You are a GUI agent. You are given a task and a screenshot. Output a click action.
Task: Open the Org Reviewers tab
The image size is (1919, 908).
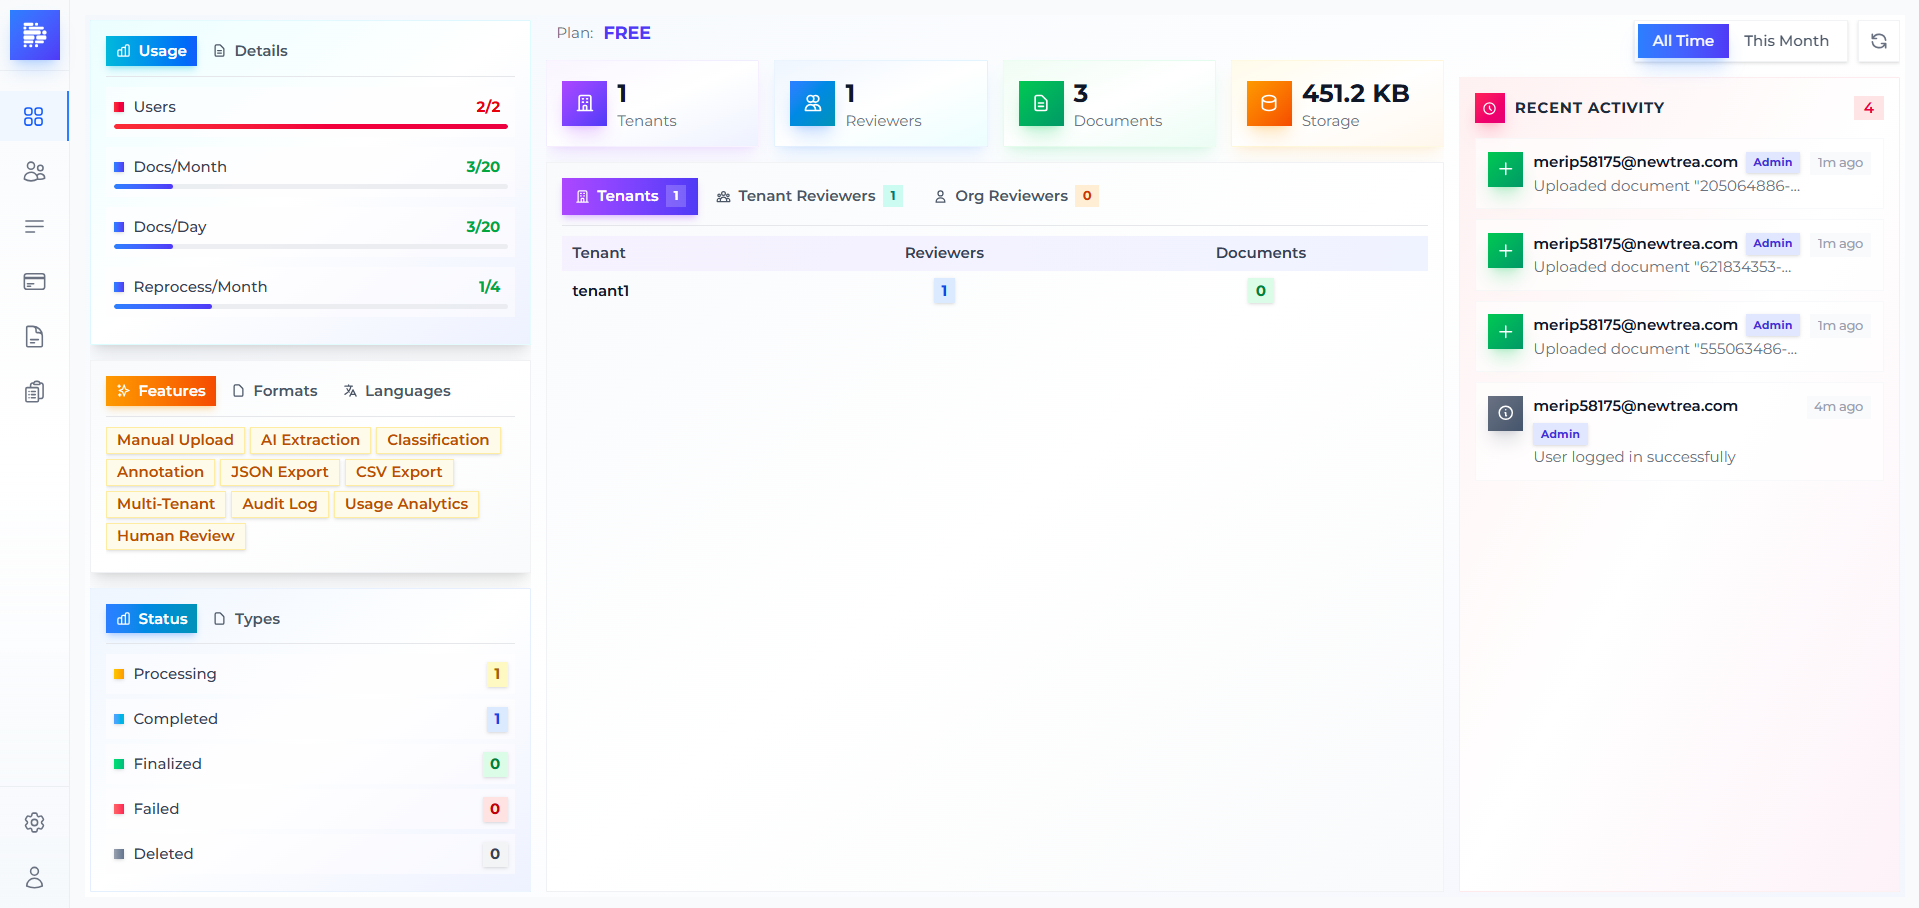1013,196
